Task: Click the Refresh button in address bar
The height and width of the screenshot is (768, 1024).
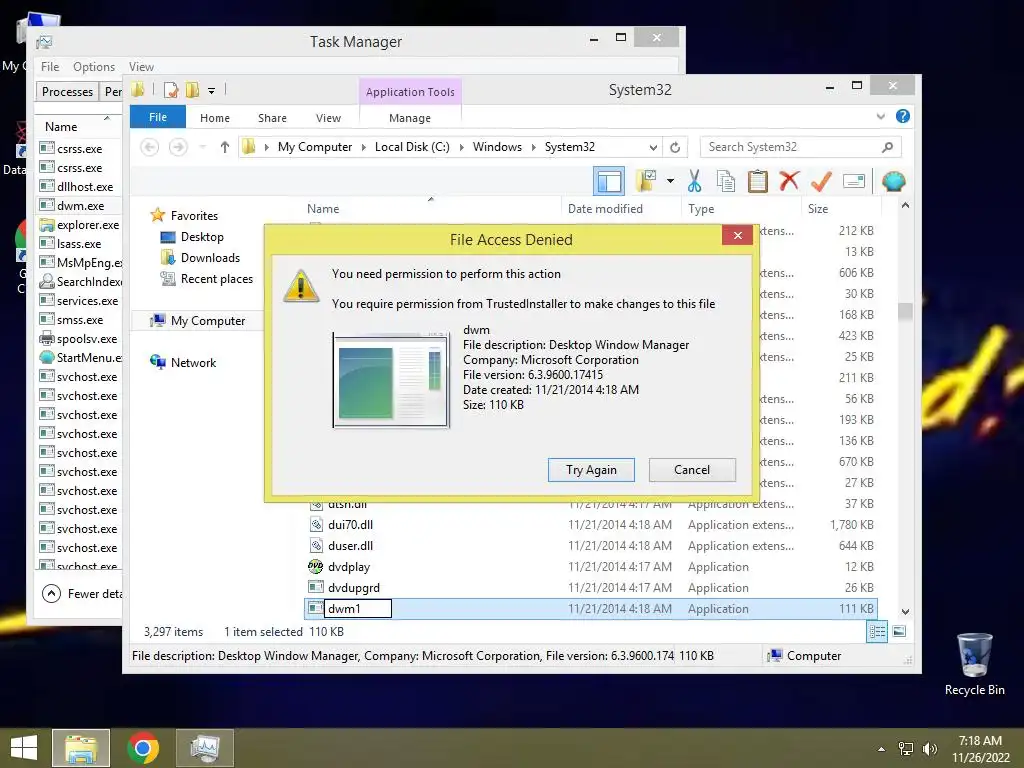Action: coord(675,148)
